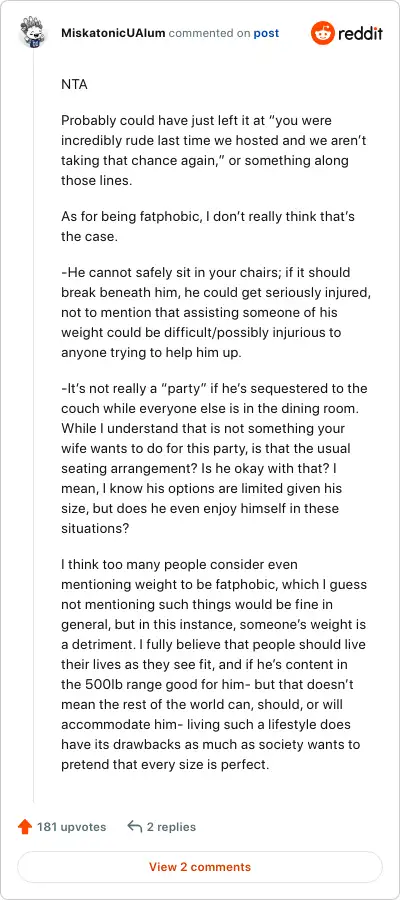Open the MiskatonicUAlum username profile link
Screen dimensions: 400x900
(x=113, y=33)
